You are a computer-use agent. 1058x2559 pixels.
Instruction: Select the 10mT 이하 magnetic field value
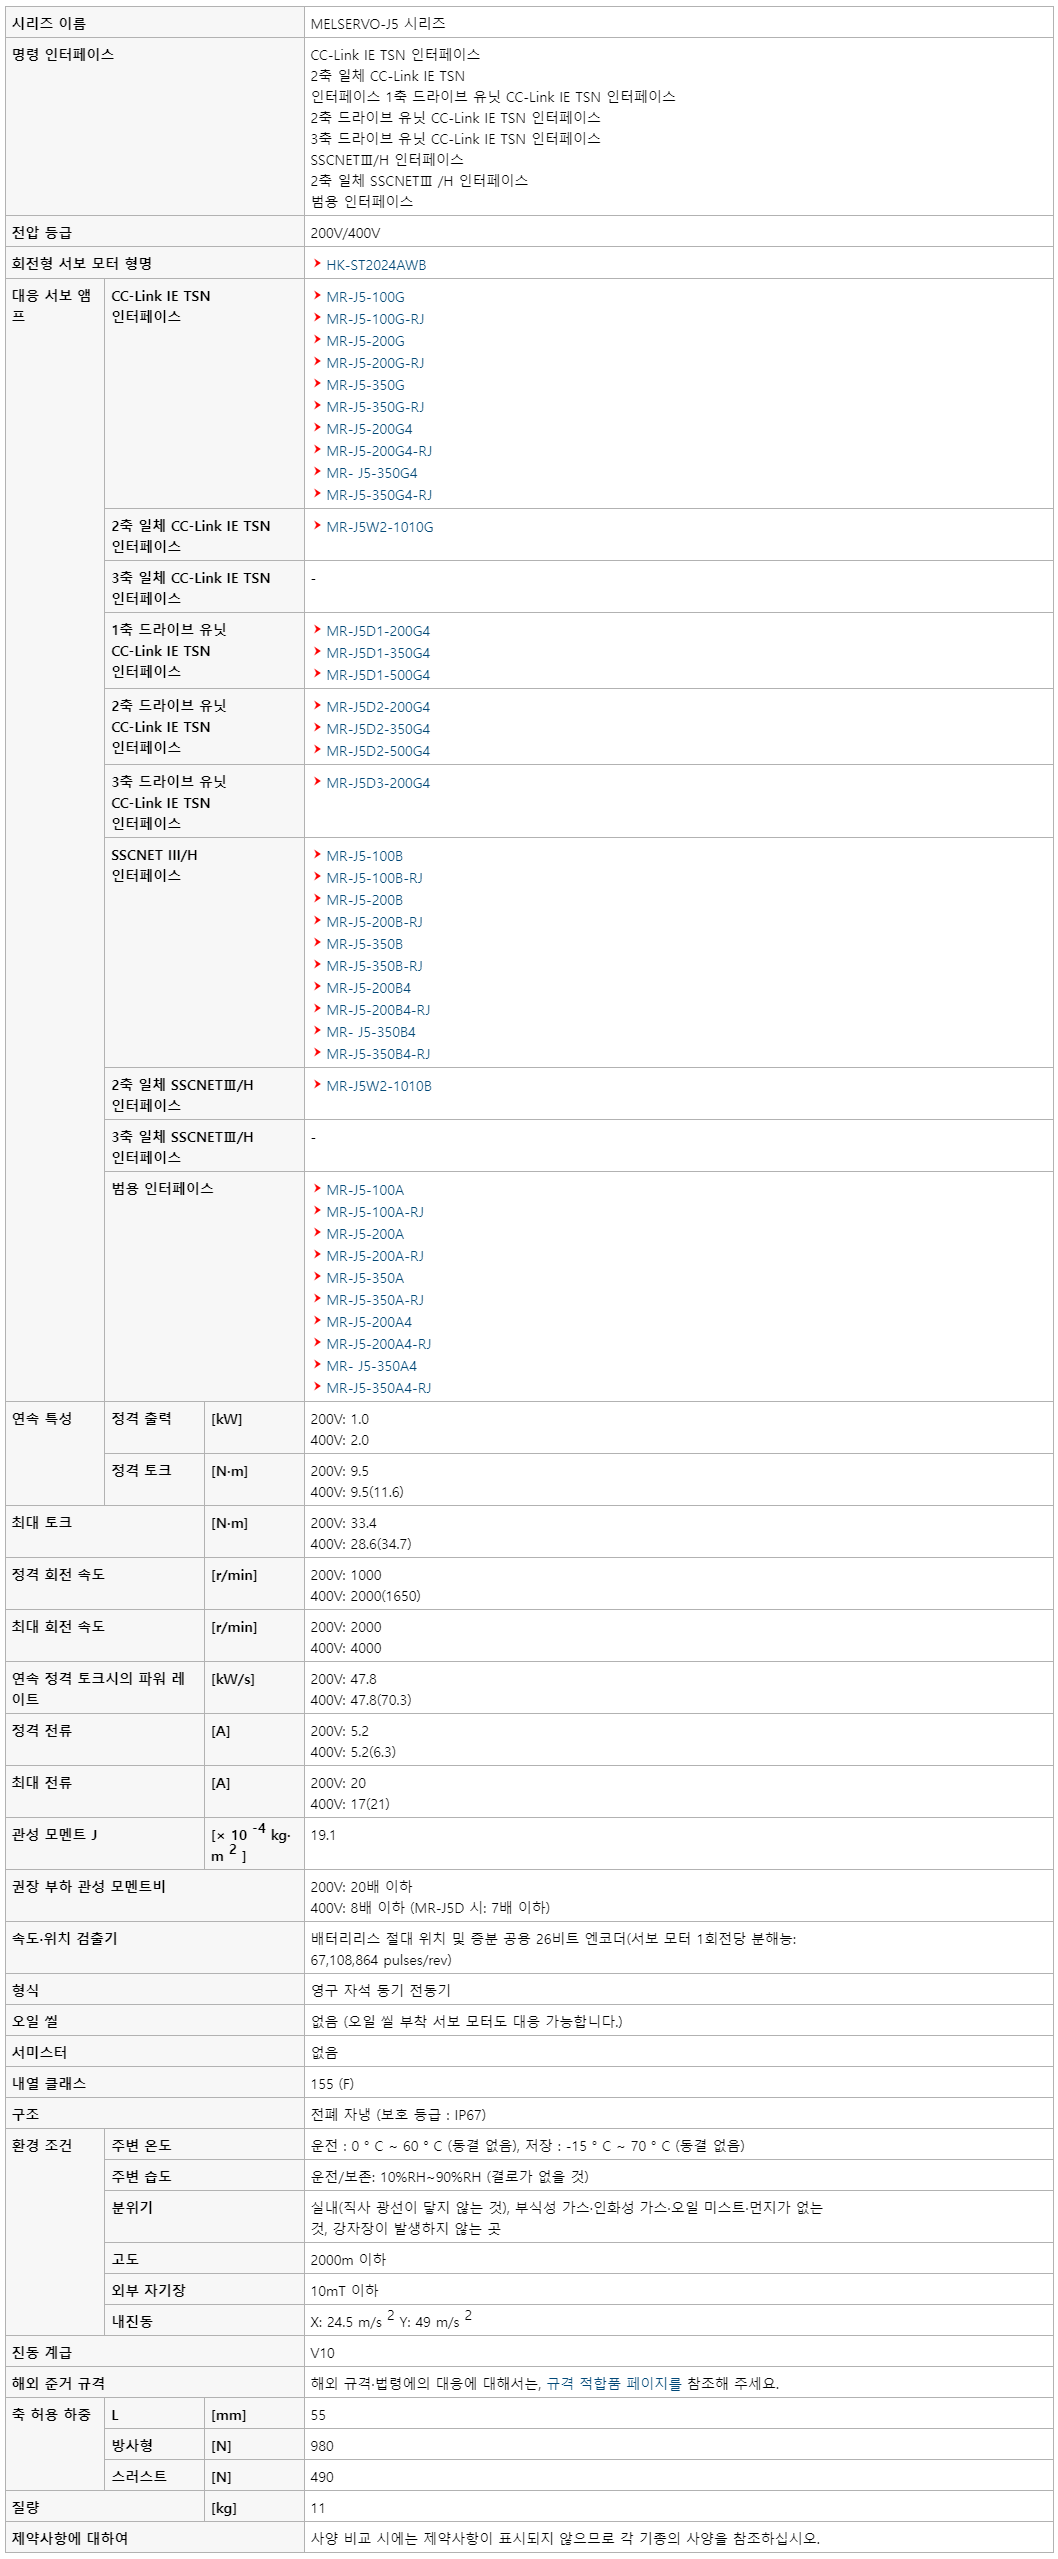pyautogui.click(x=344, y=2290)
